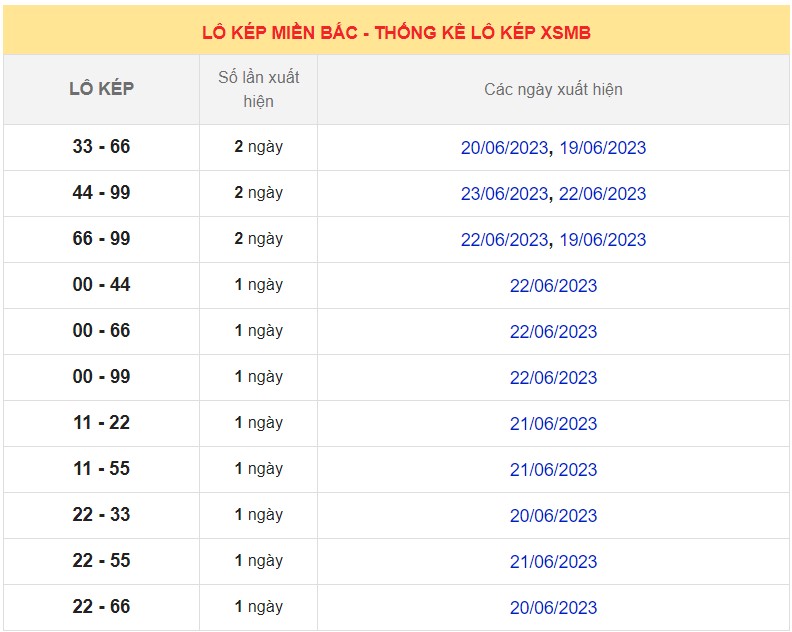The width and height of the screenshot is (792, 632).
Task: Open the 22/06/2023 date for pair 00 - 99
Action: coord(554,377)
